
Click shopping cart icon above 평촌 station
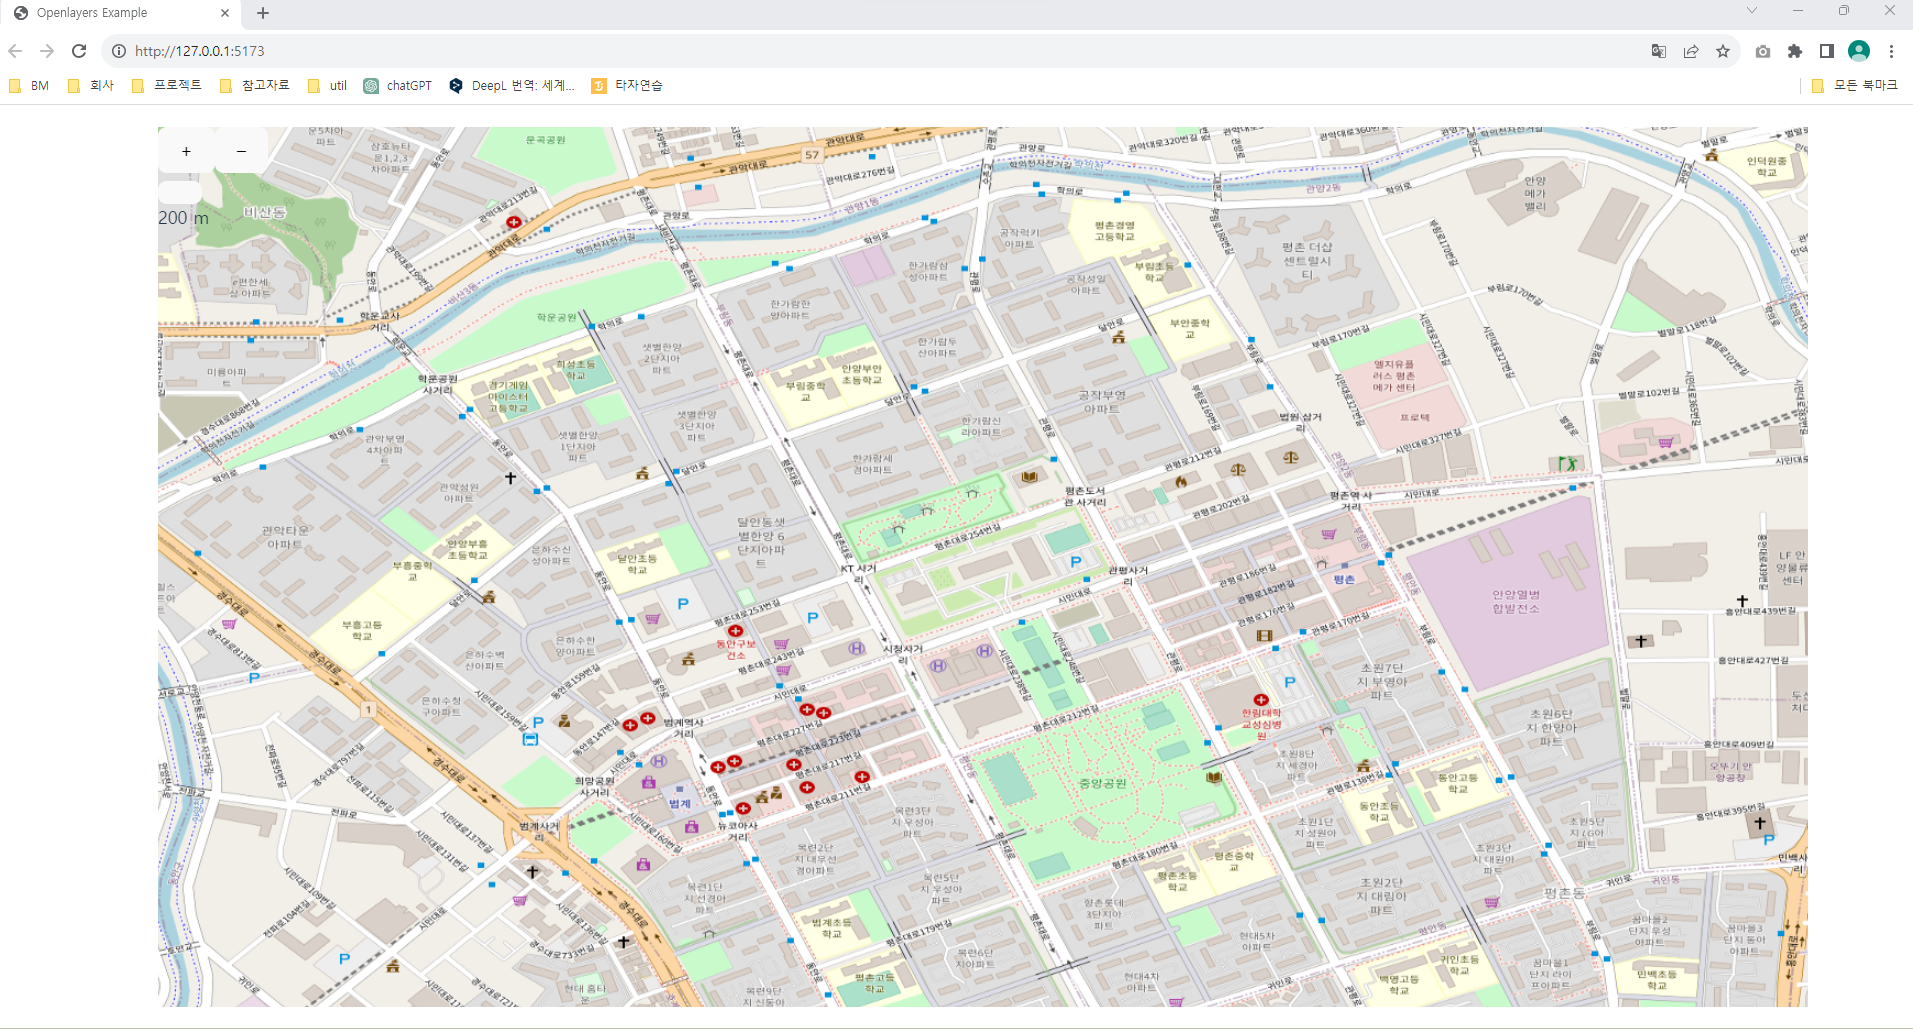pyautogui.click(x=1329, y=534)
